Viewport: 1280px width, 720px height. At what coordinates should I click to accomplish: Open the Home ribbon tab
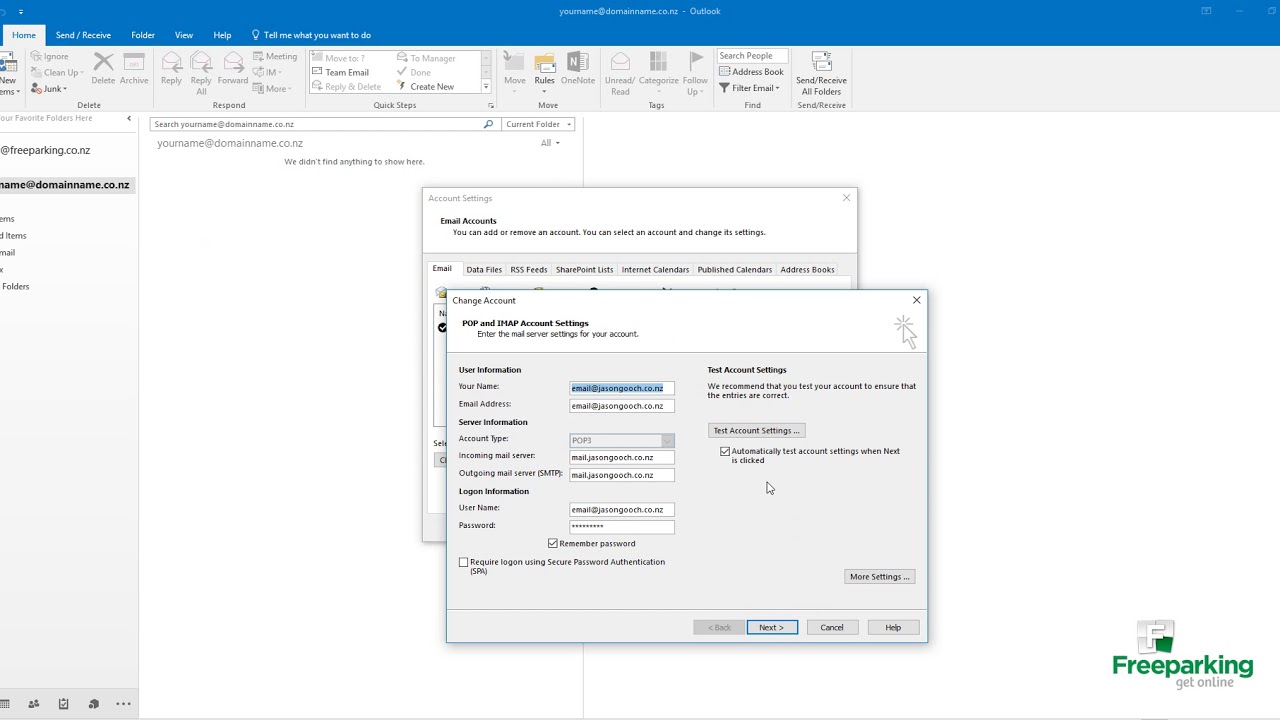coord(24,35)
